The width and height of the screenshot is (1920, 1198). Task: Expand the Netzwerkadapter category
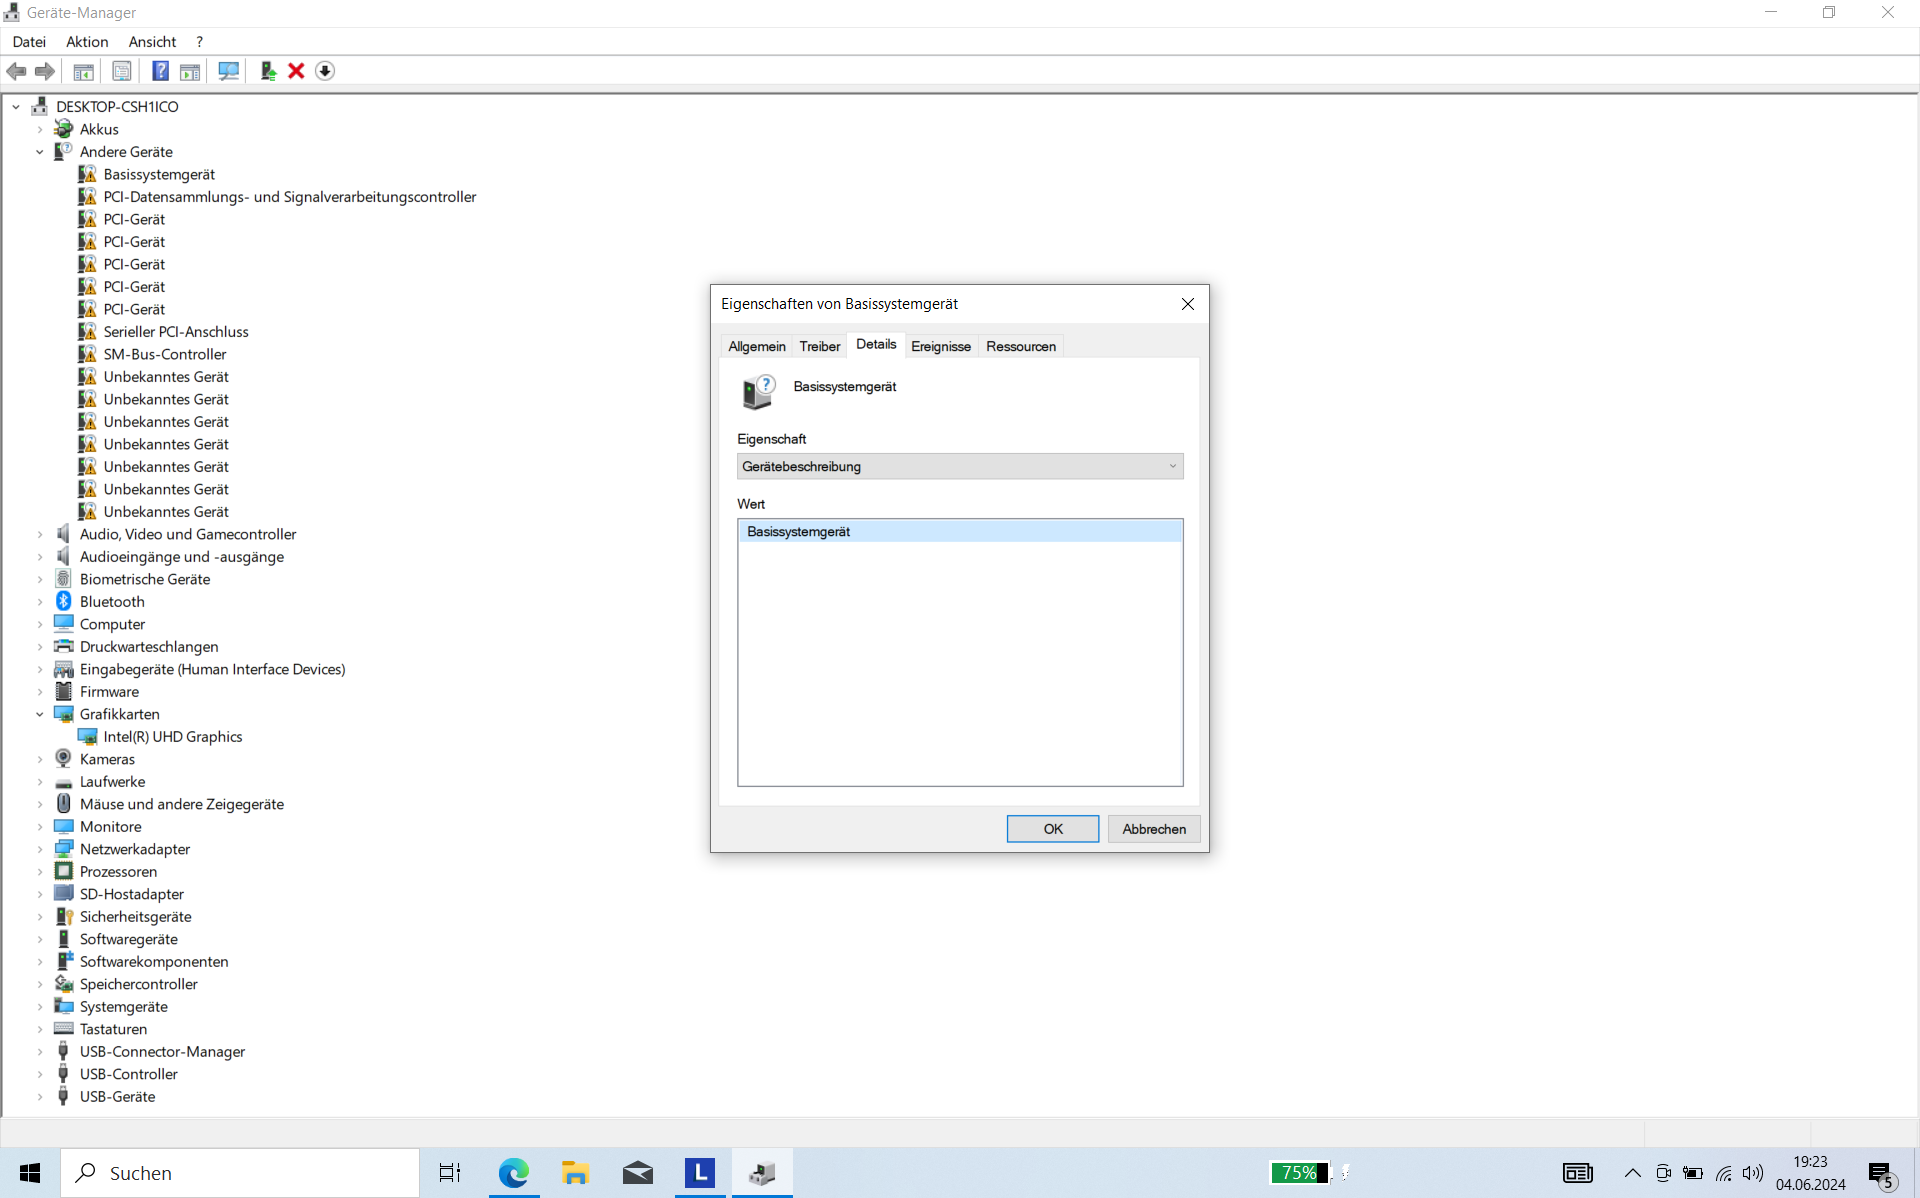[40, 849]
